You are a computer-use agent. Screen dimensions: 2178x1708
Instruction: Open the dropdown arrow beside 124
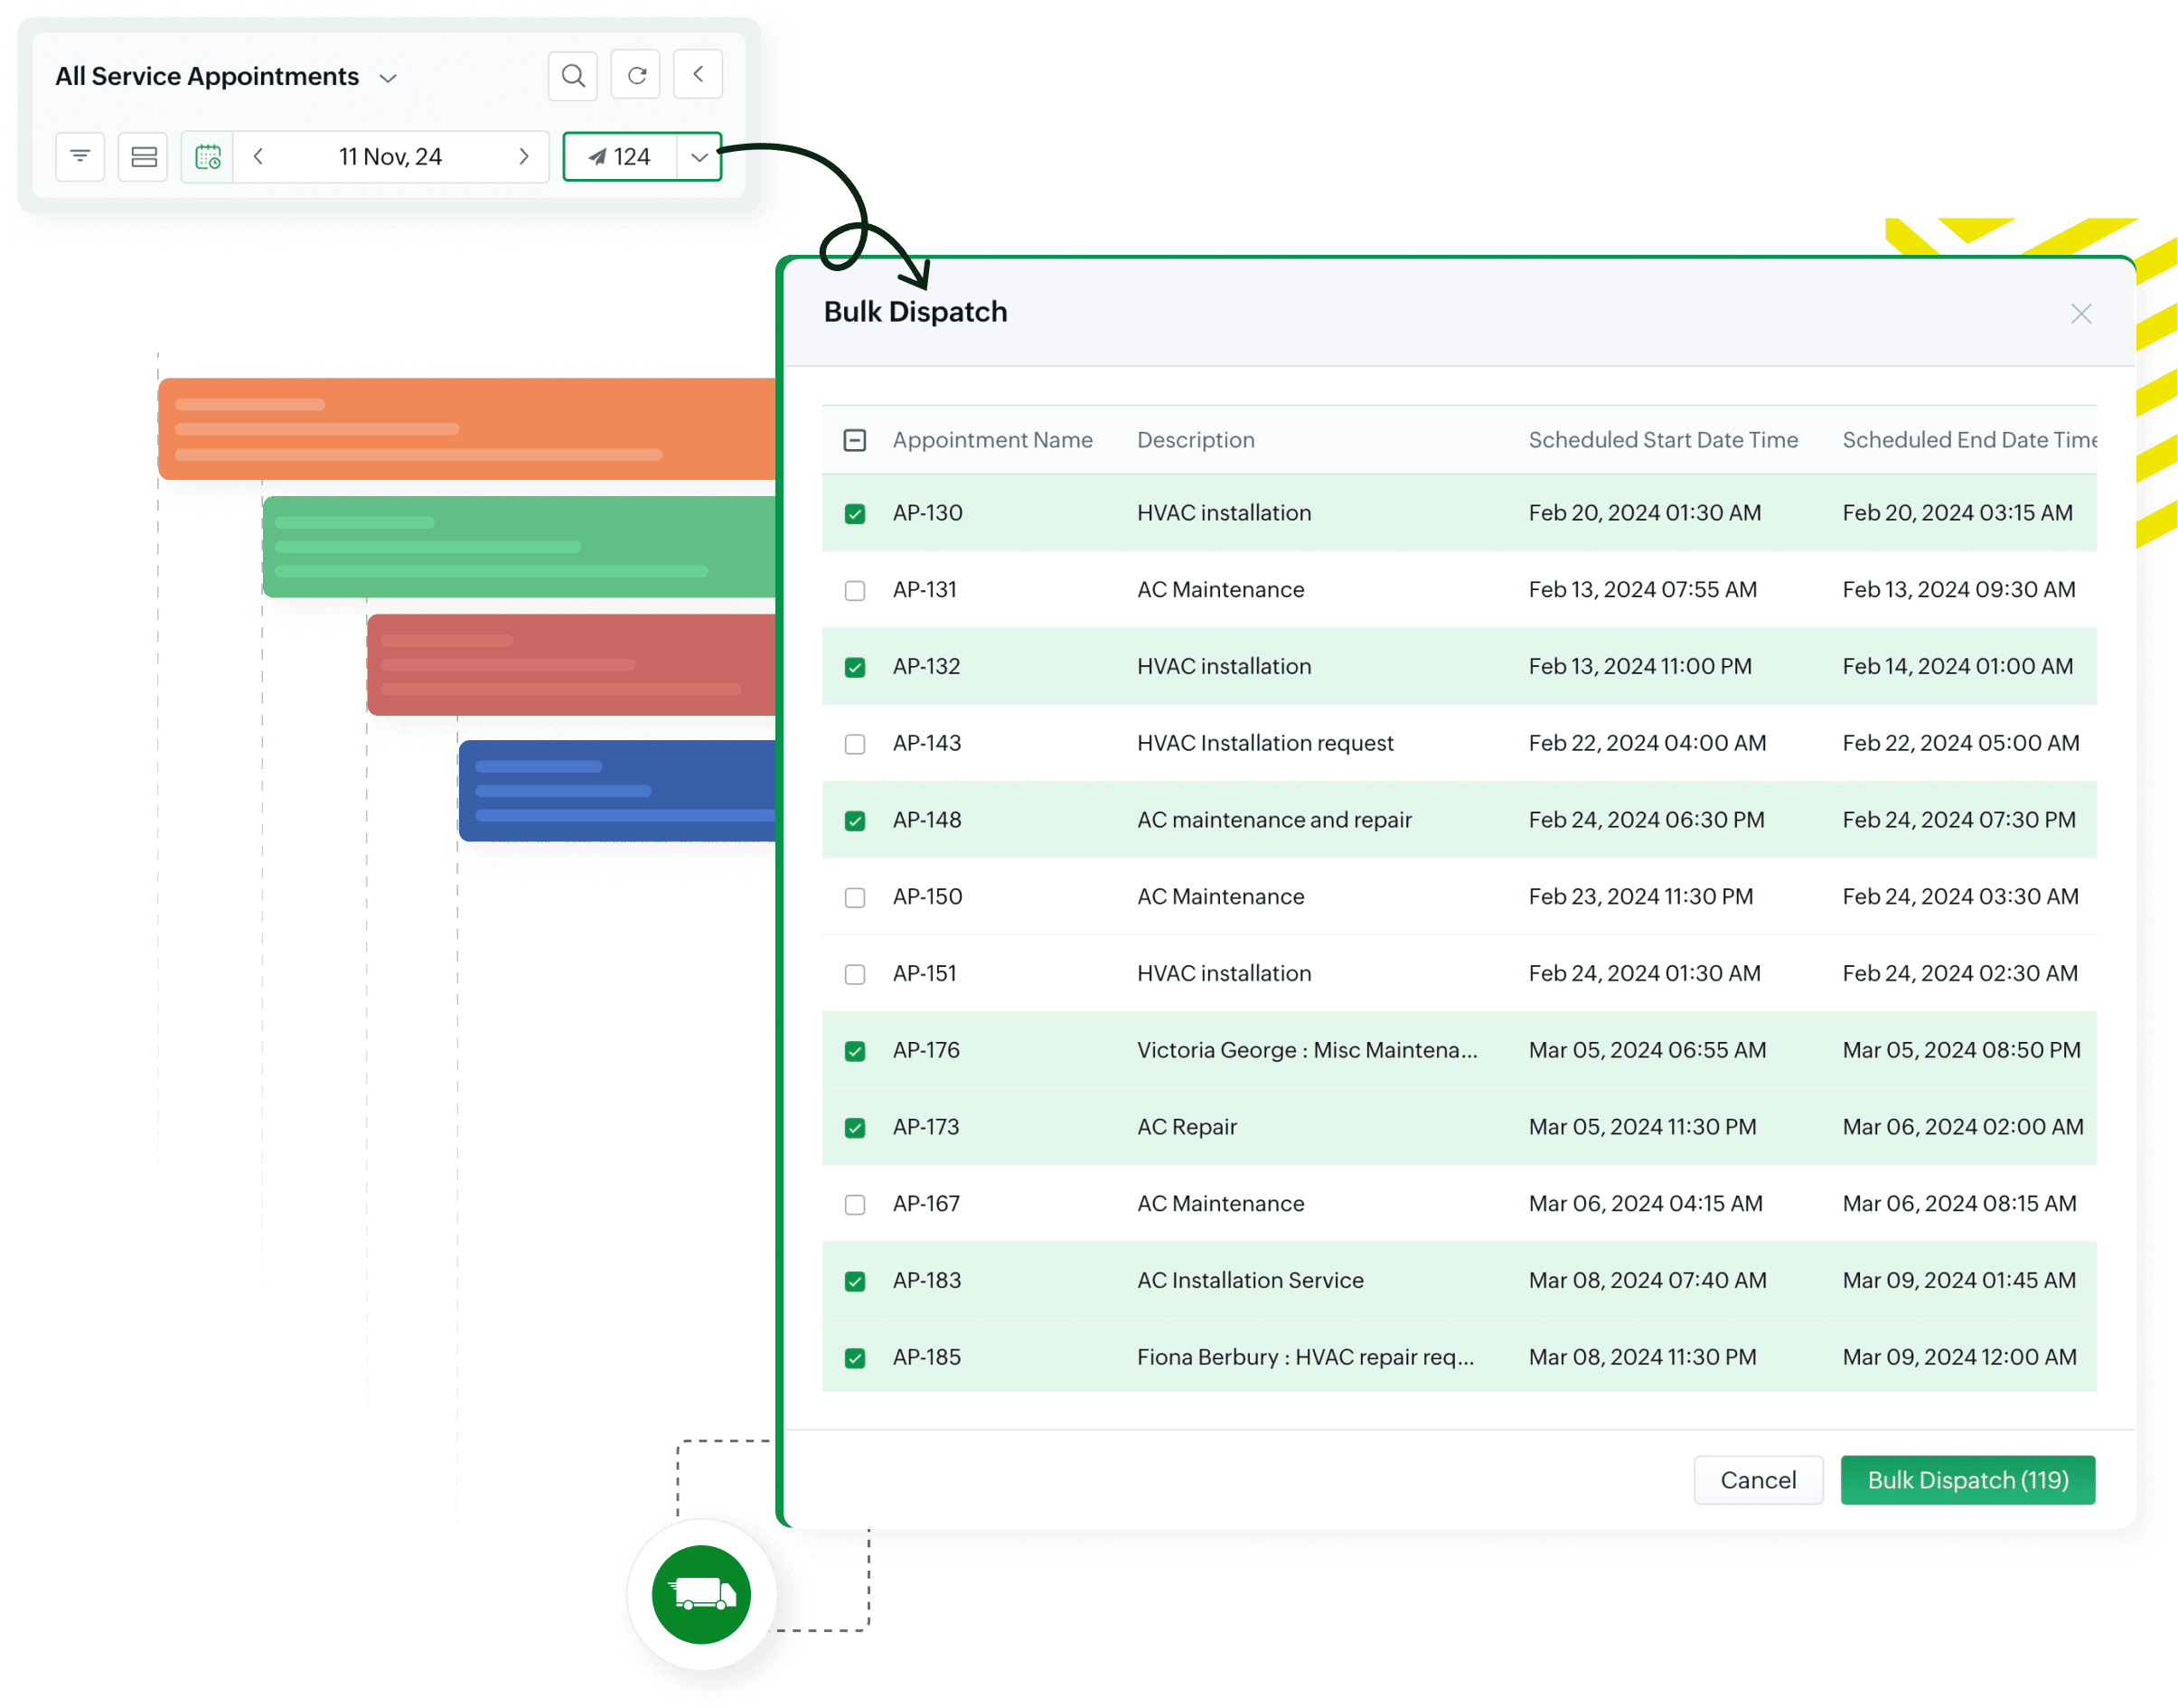tap(699, 157)
